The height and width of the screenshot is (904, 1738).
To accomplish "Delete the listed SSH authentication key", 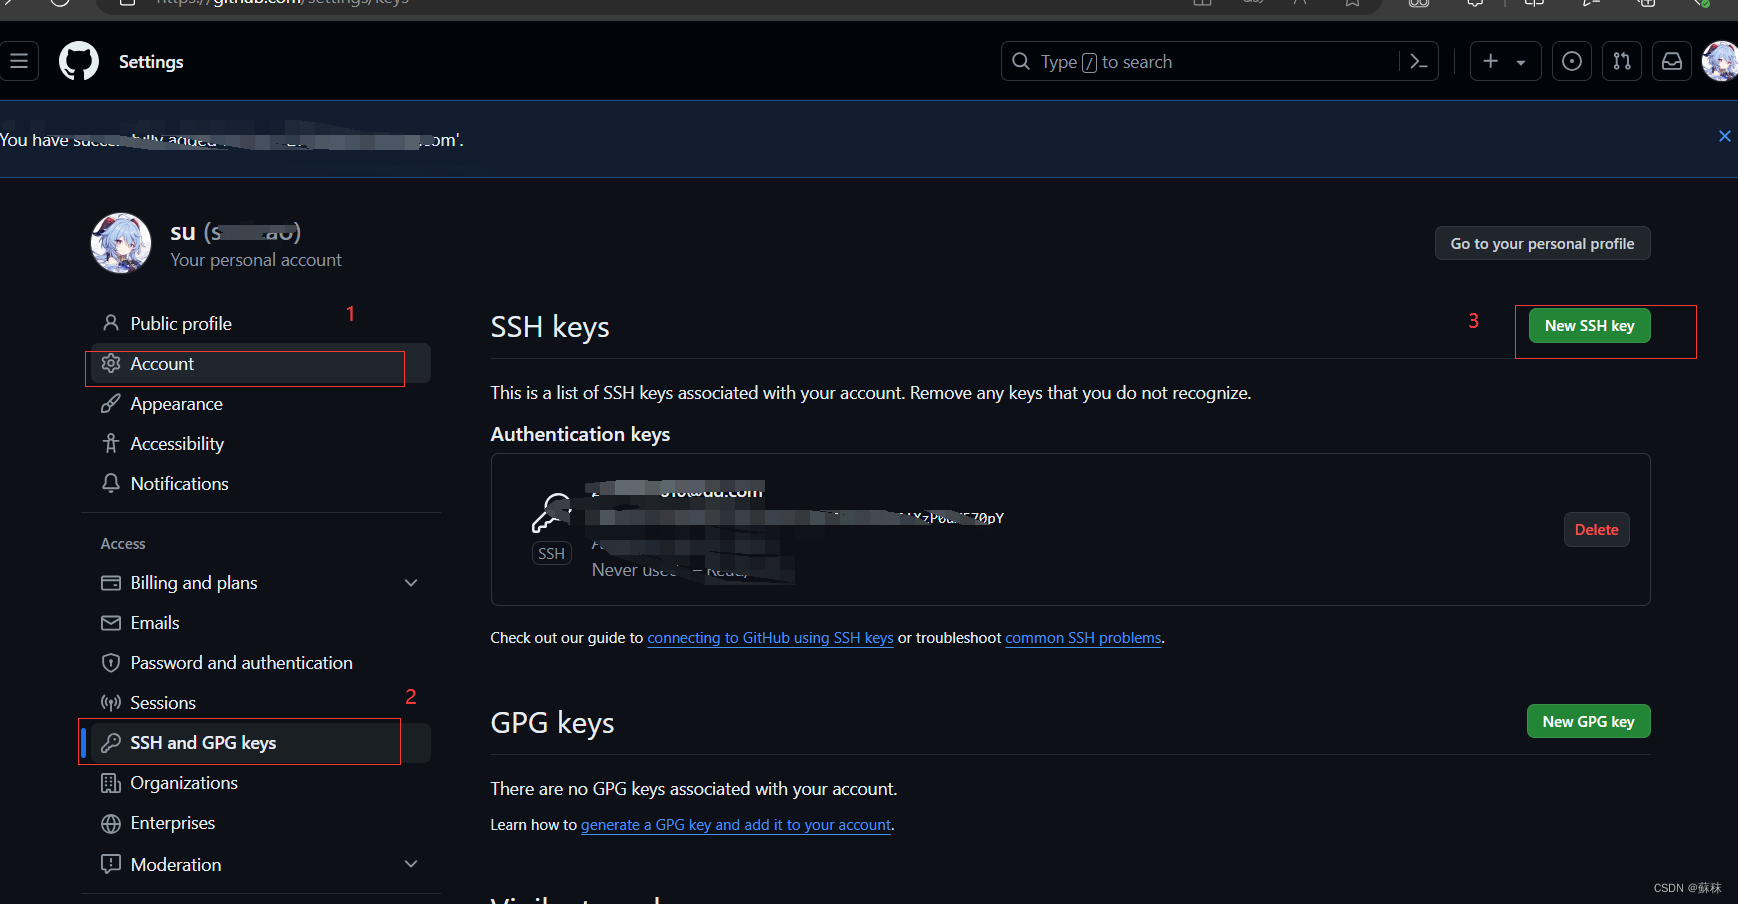I will (x=1596, y=530).
